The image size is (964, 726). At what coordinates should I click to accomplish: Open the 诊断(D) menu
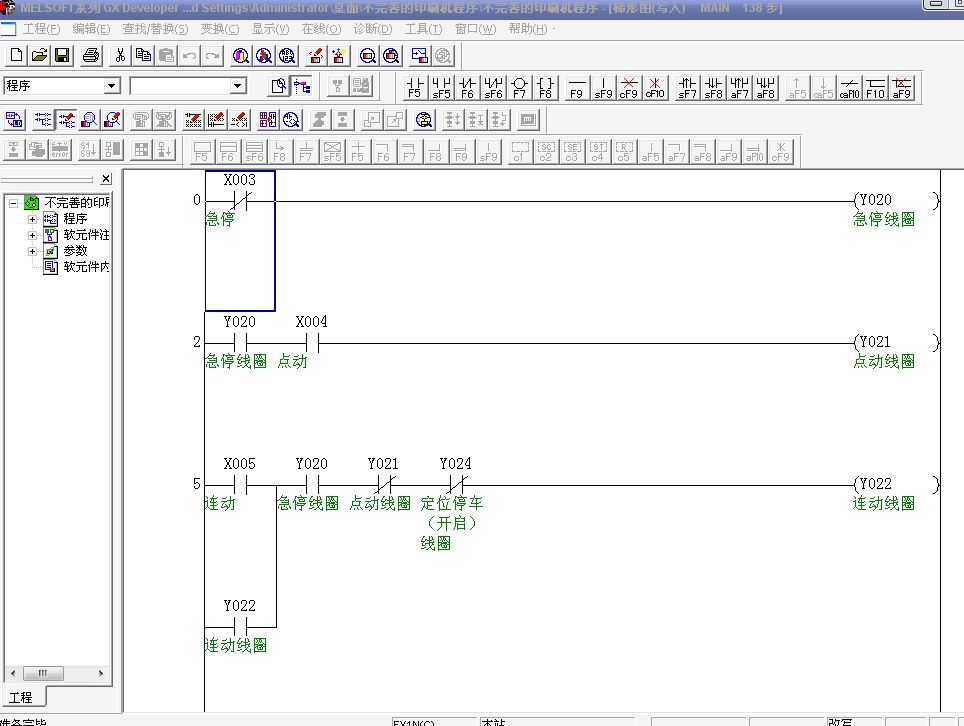373,29
